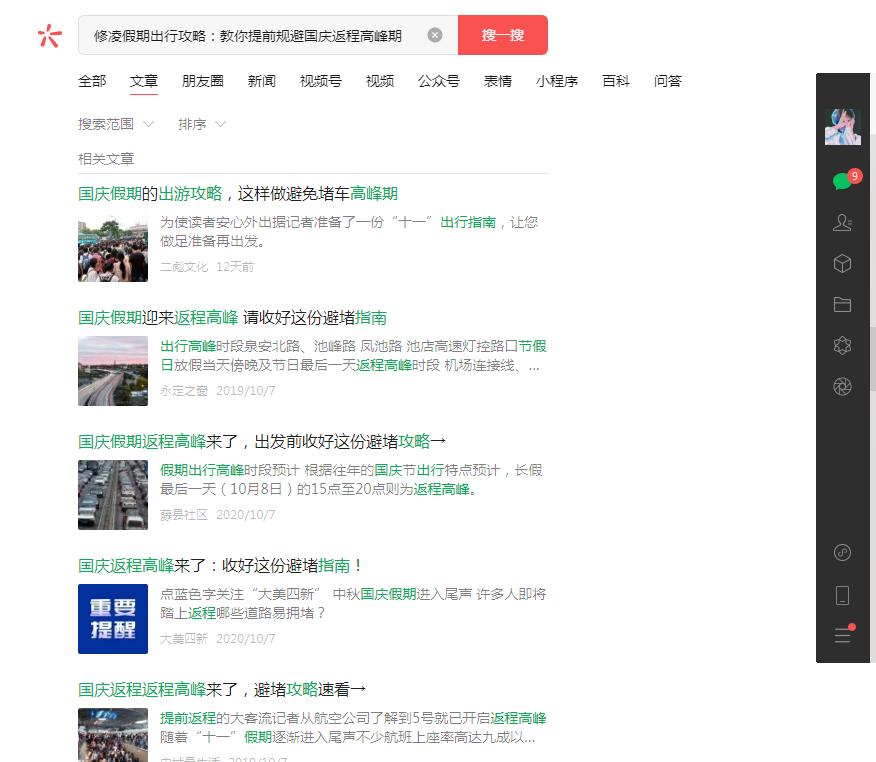Click the blue 重要提醒 thumbnail
Image resolution: width=876 pixels, height=762 pixels.
click(113, 619)
